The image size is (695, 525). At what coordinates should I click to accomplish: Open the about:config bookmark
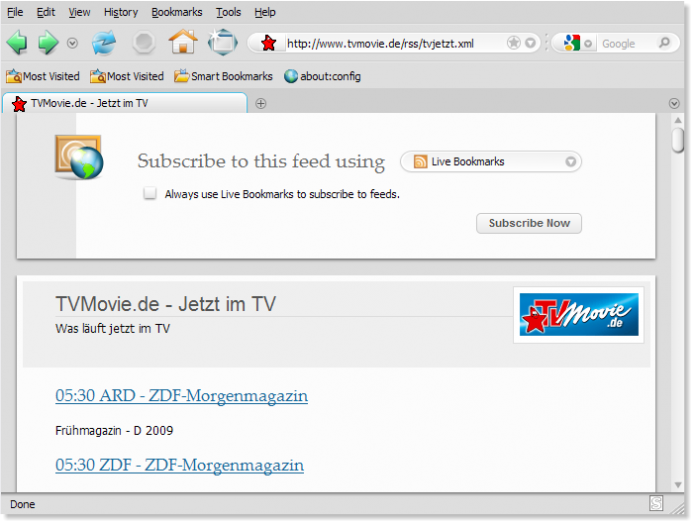[x=322, y=76]
